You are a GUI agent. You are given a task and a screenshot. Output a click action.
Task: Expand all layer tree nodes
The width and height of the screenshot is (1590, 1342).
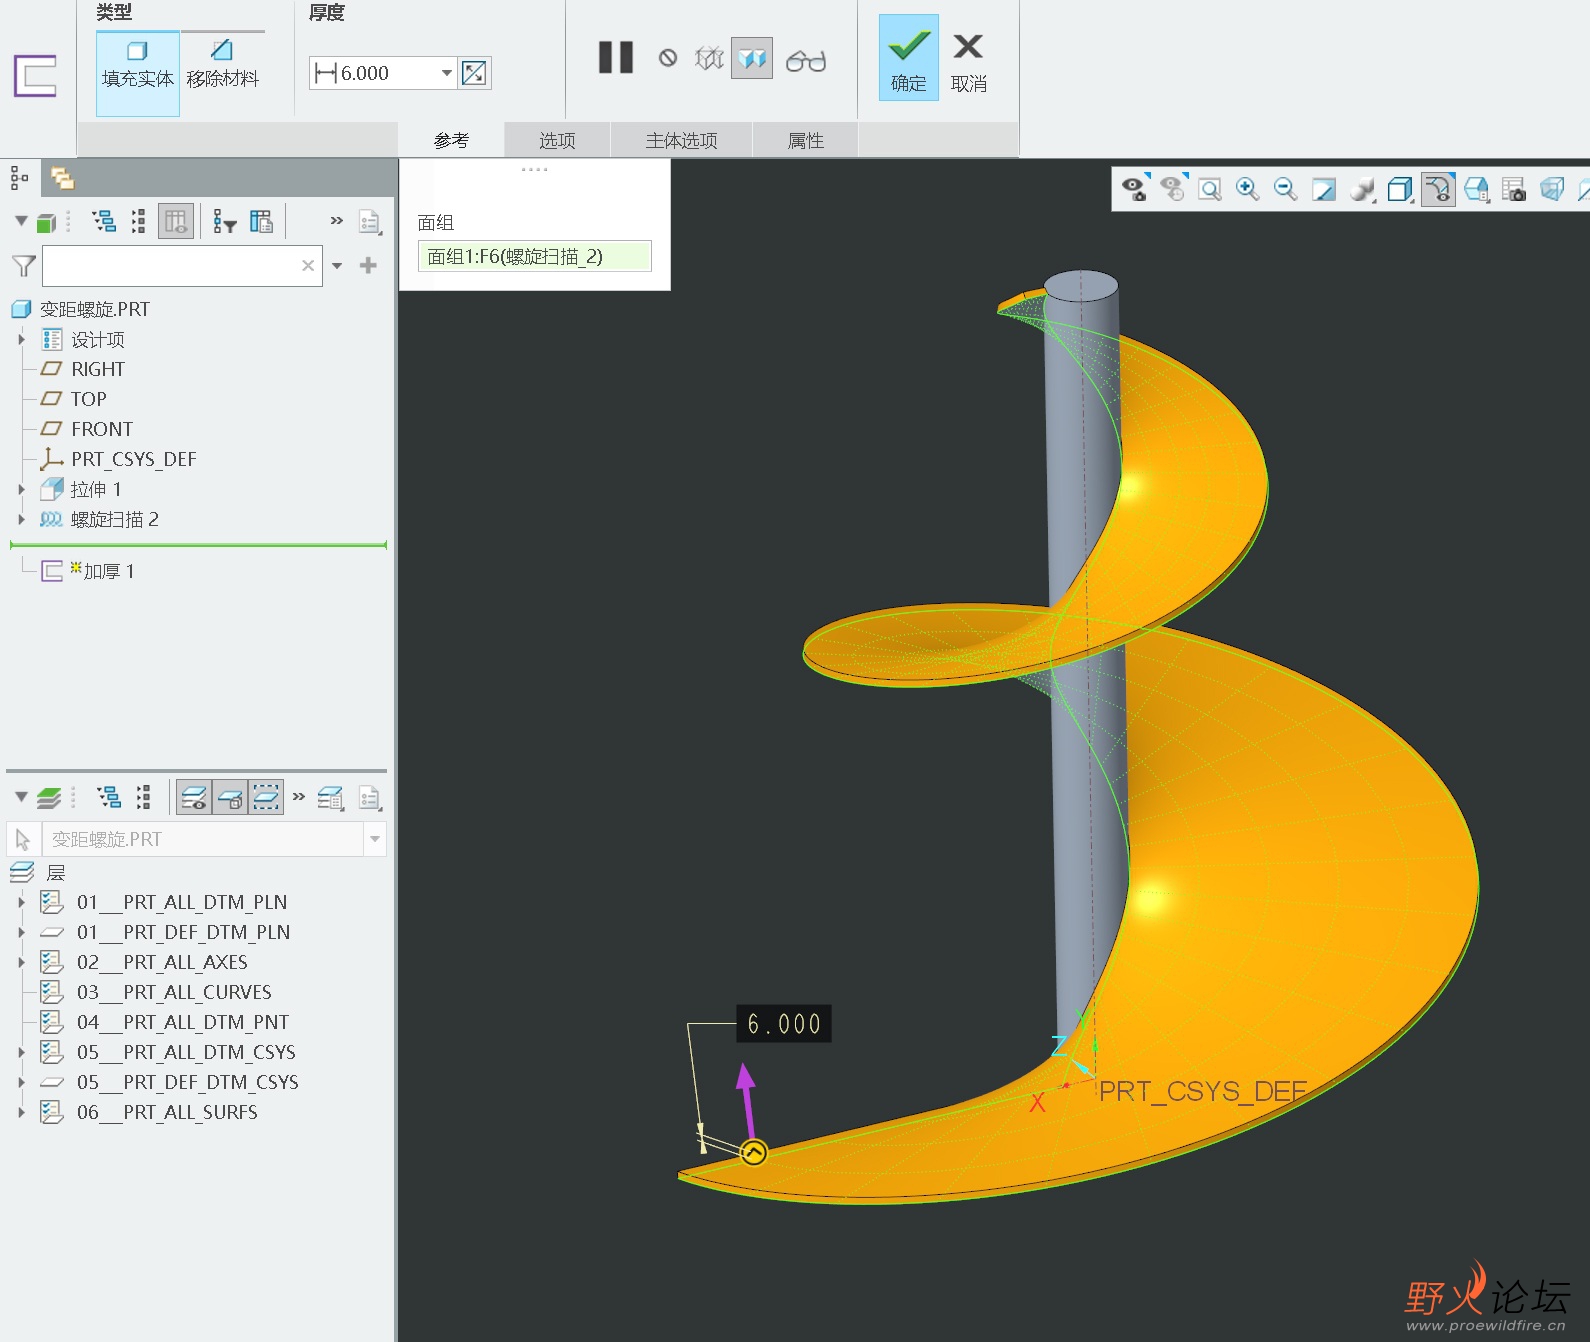[x=109, y=797]
